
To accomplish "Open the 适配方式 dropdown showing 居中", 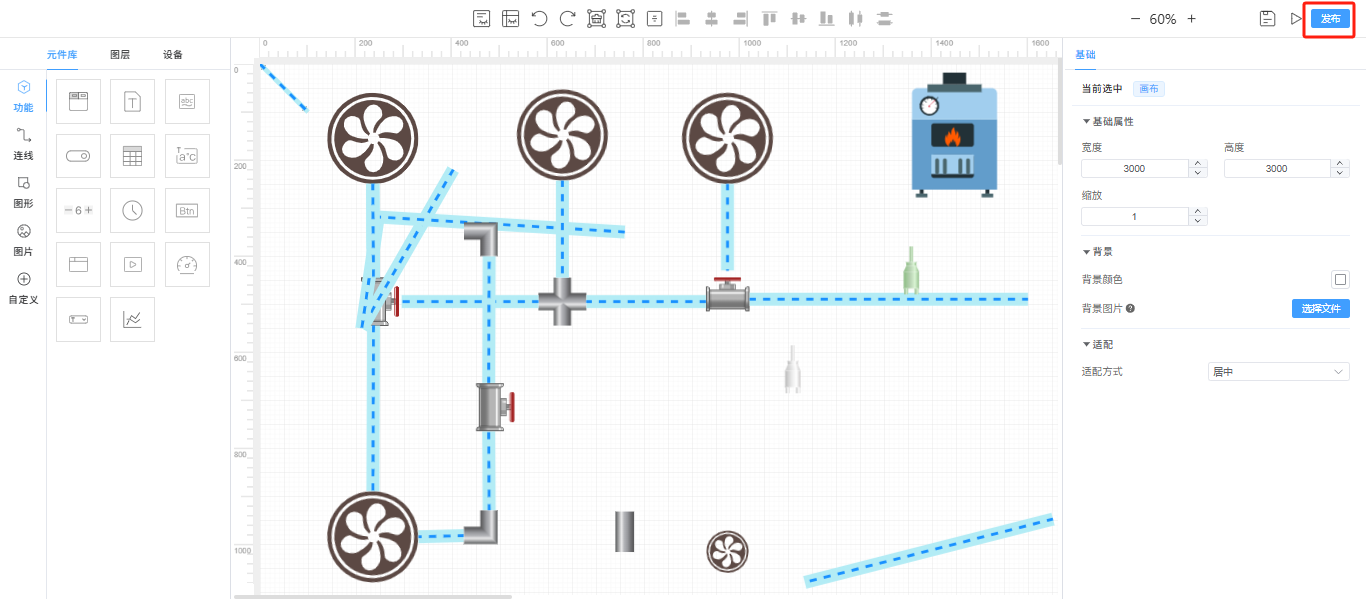I will coord(1279,372).
